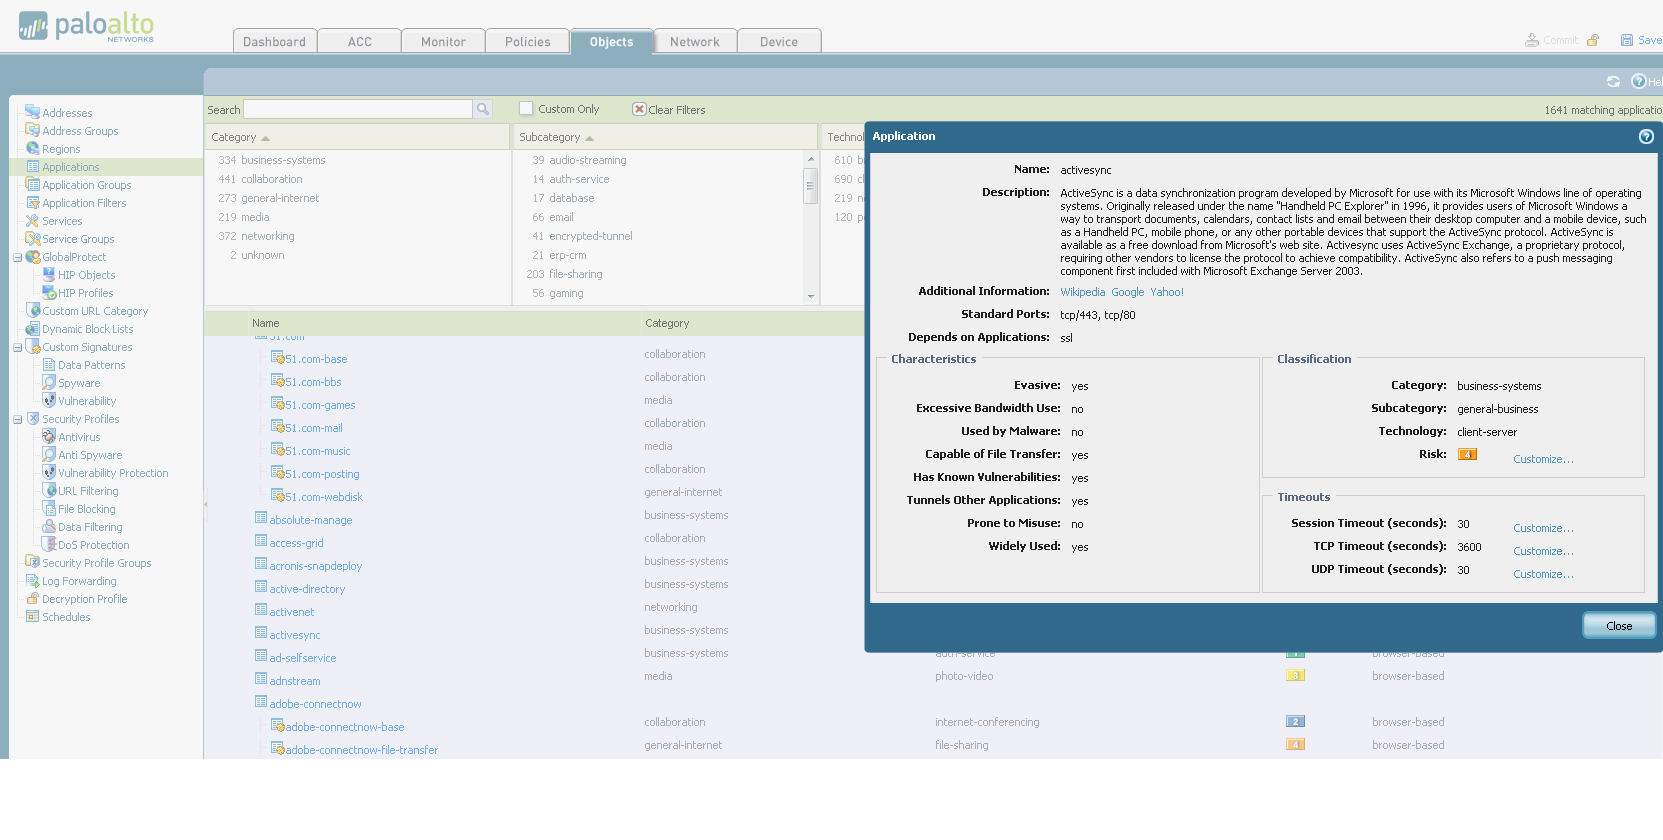The width and height of the screenshot is (1663, 840).
Task: Customize the TCP Timeout
Action: coord(1543,551)
